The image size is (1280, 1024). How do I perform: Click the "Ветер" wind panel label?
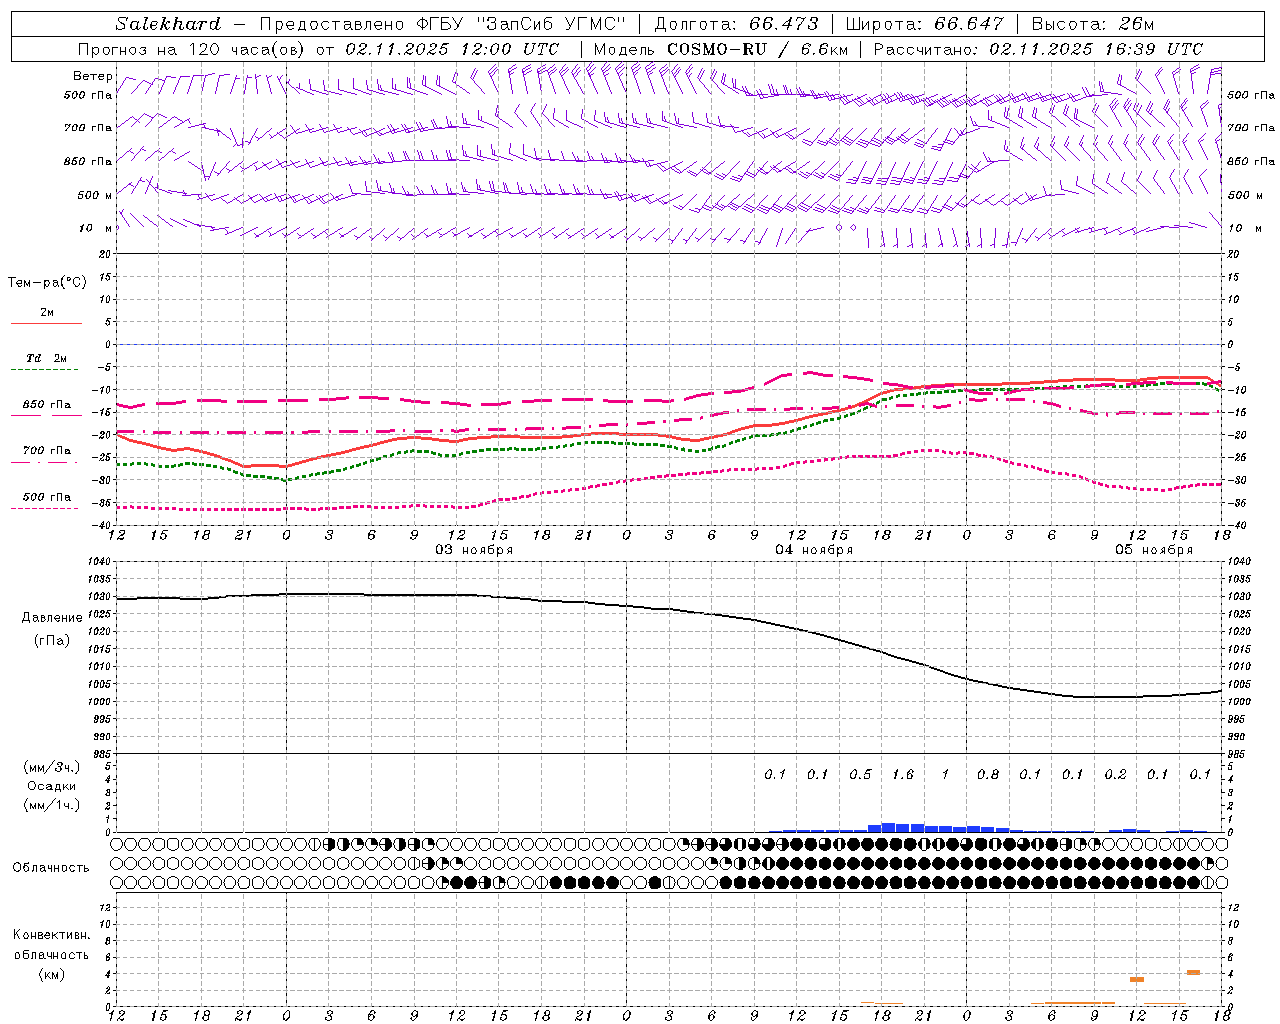pyautogui.click(x=93, y=76)
